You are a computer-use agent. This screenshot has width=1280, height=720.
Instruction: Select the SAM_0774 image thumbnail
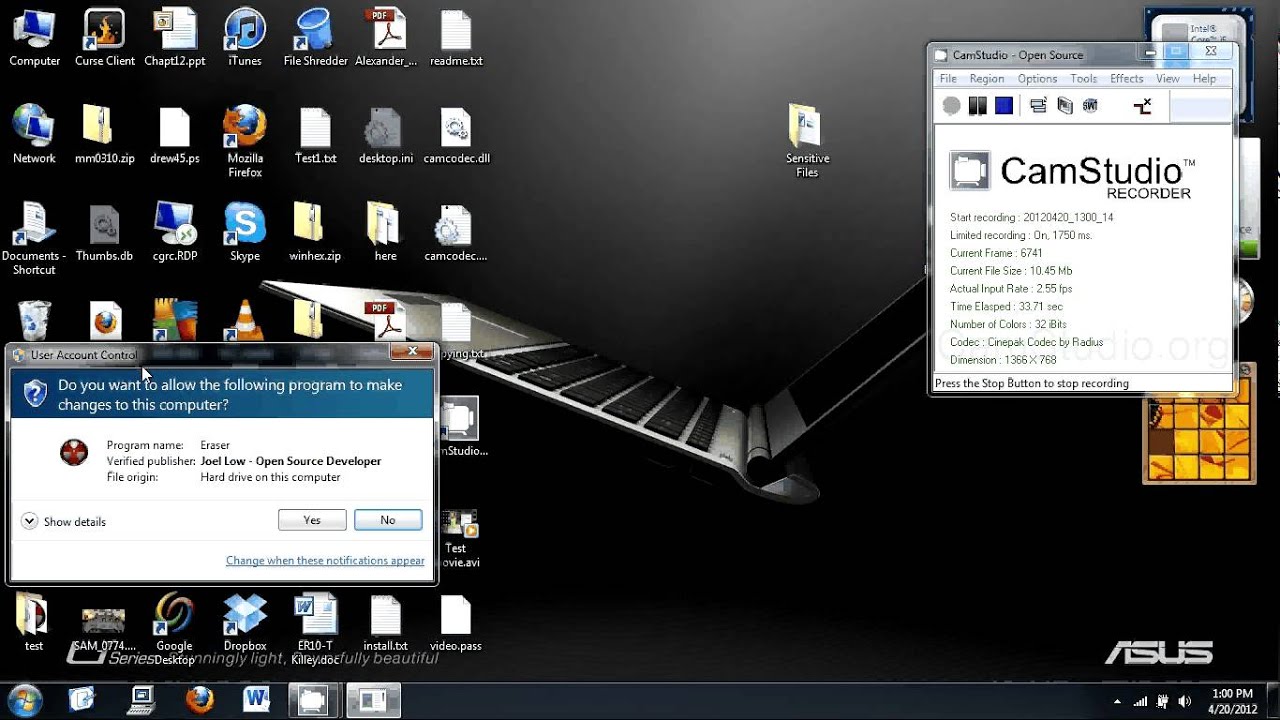(x=104, y=628)
